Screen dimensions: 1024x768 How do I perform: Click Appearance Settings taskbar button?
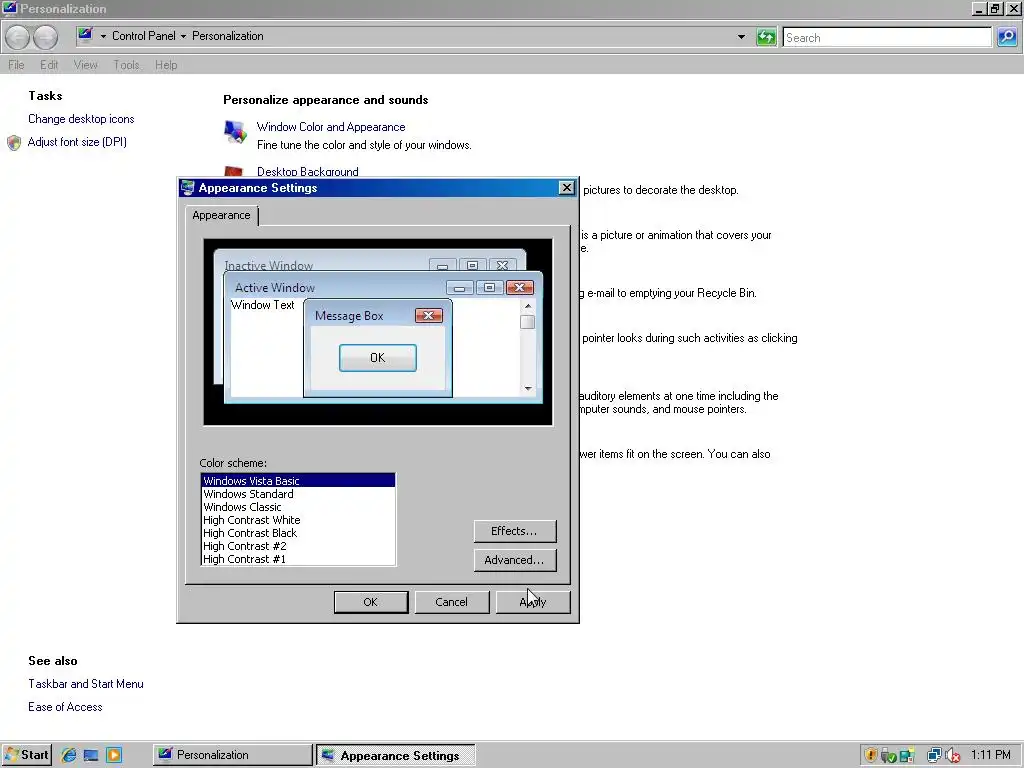pos(396,756)
